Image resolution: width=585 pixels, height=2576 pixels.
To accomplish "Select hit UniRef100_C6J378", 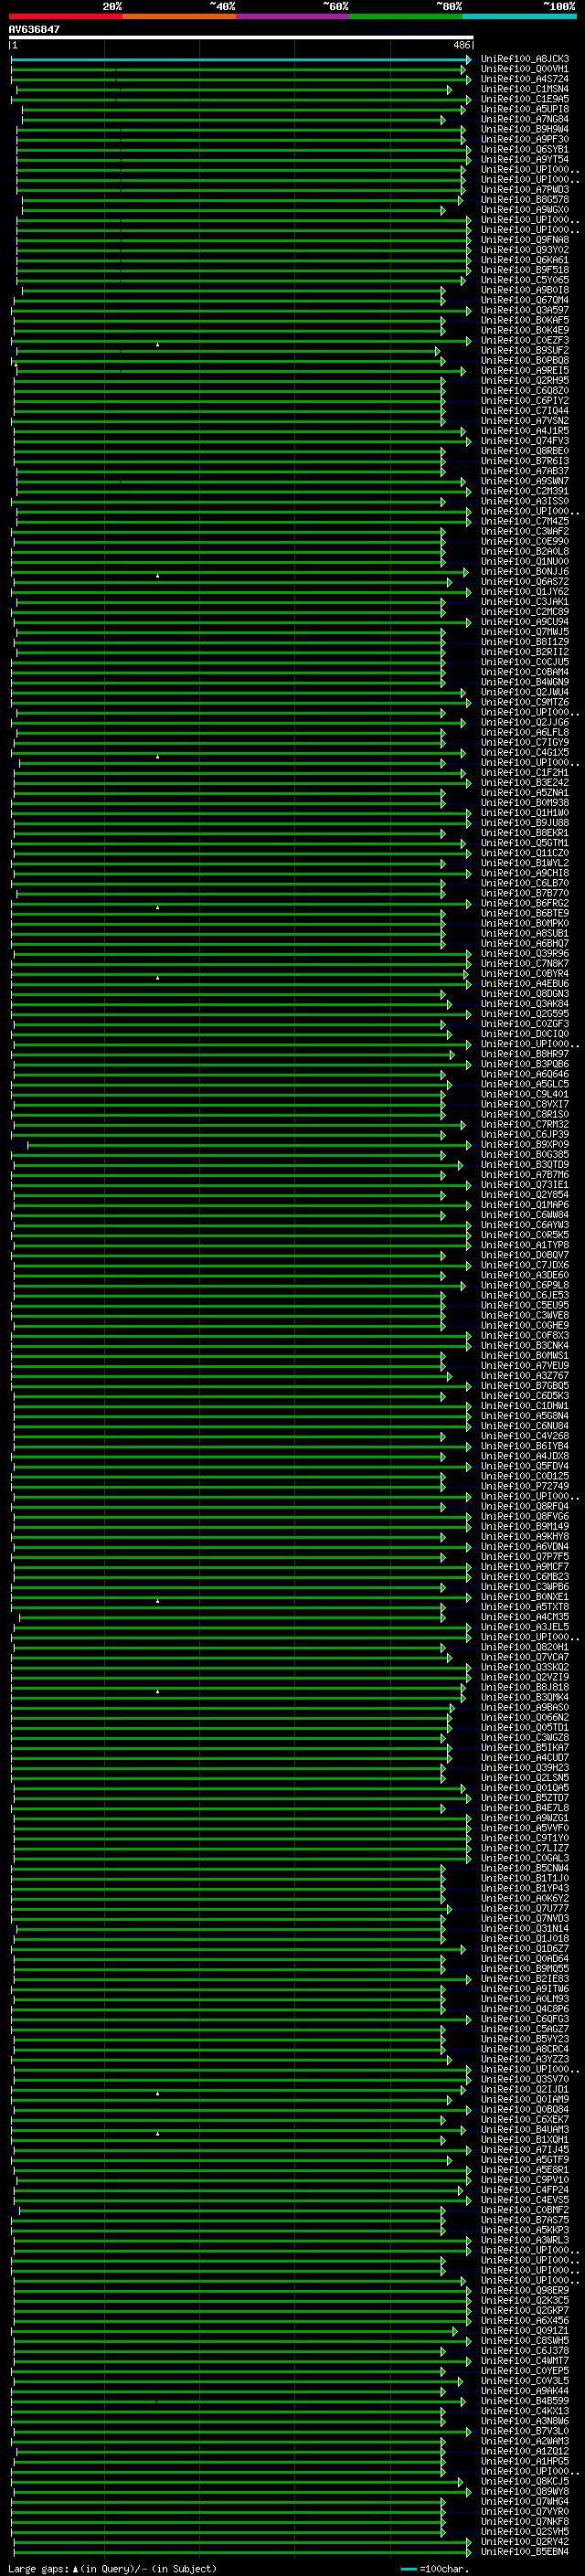I will point(525,2350).
